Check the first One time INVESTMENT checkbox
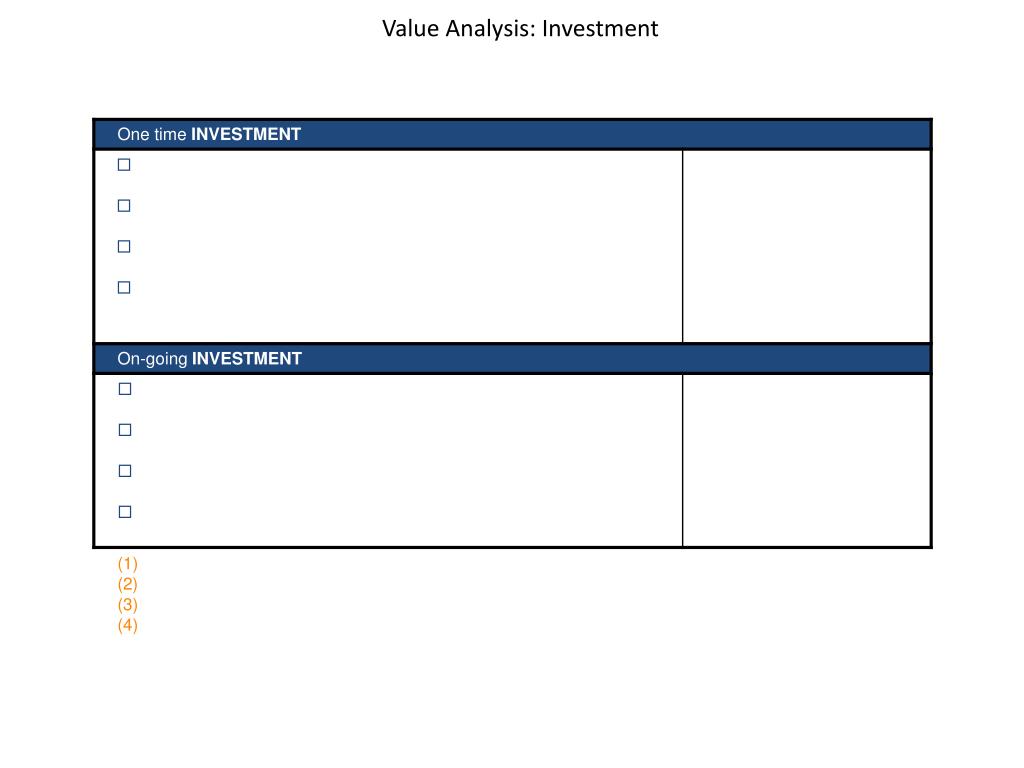Screen dimensions: 1024x768 124,165
